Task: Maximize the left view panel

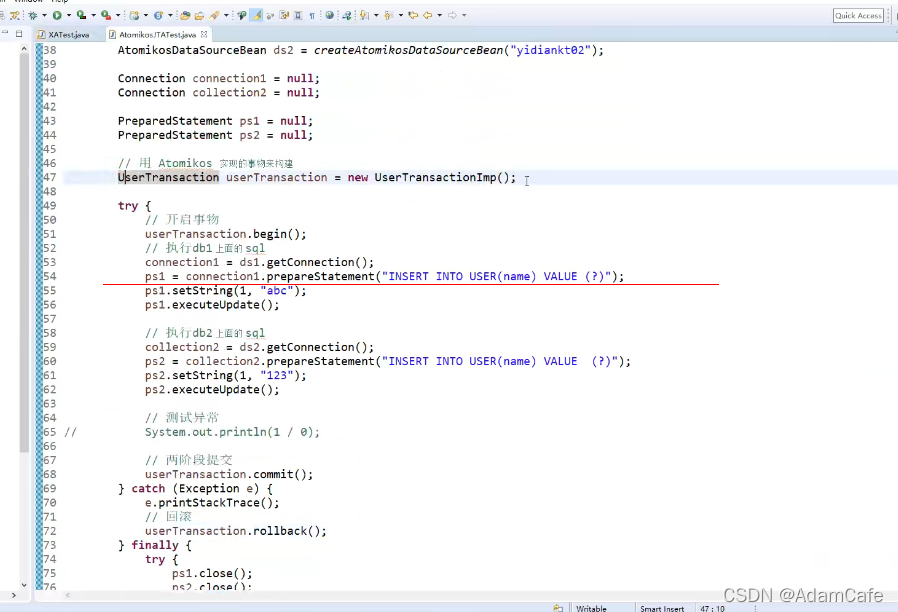Action: (19, 33)
